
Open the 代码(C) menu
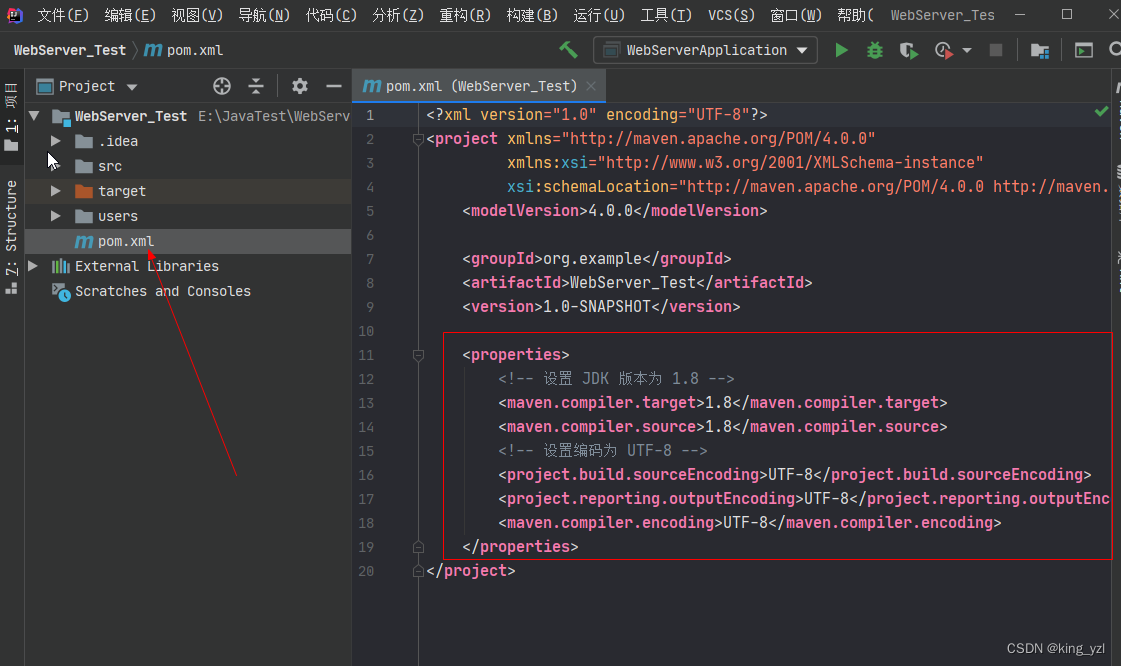331,15
